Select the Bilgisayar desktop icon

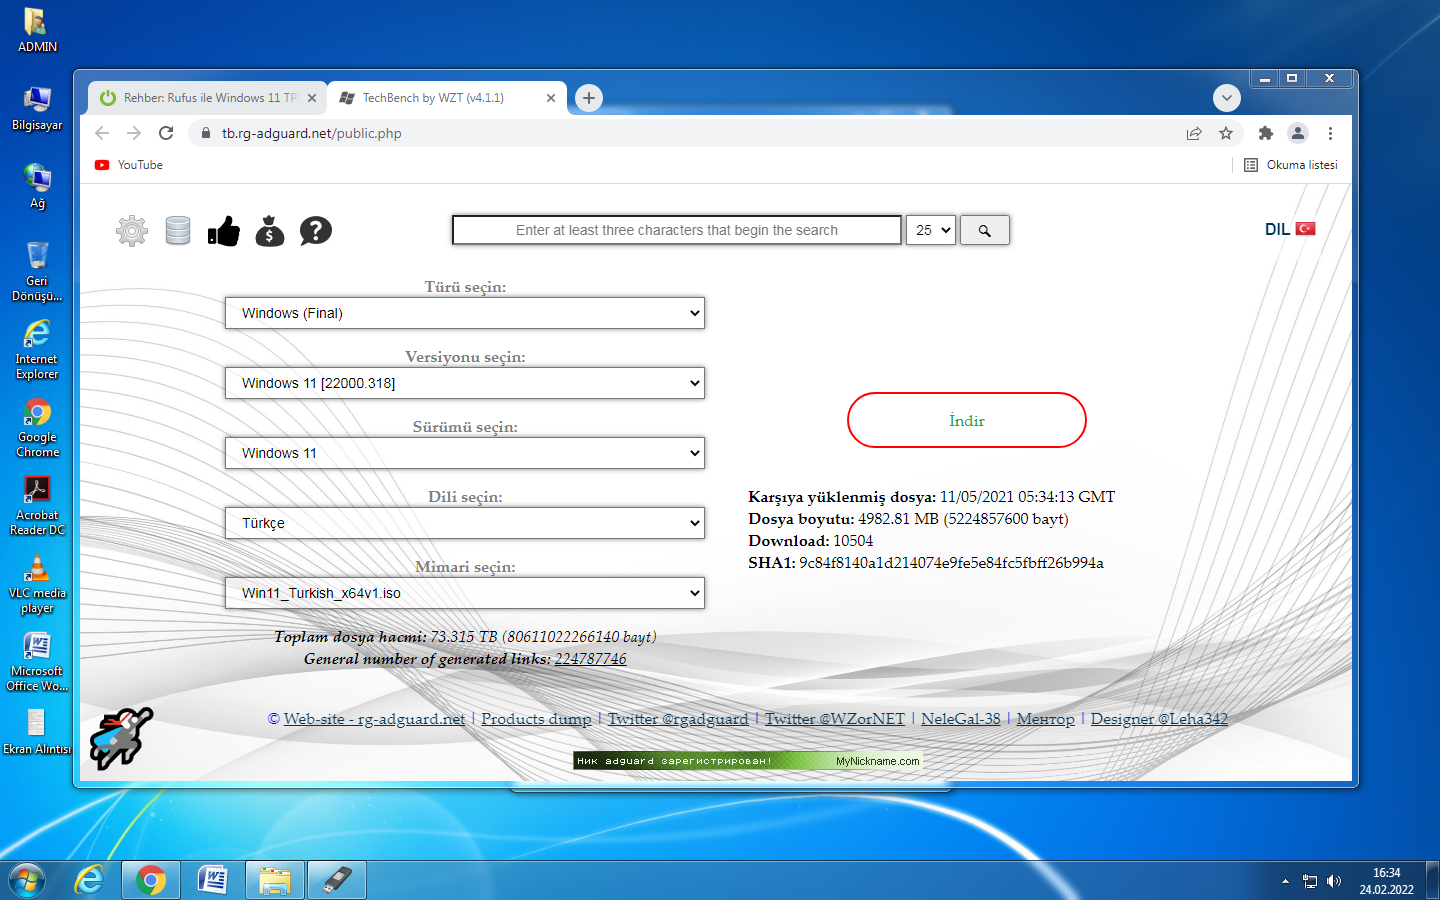(x=37, y=109)
